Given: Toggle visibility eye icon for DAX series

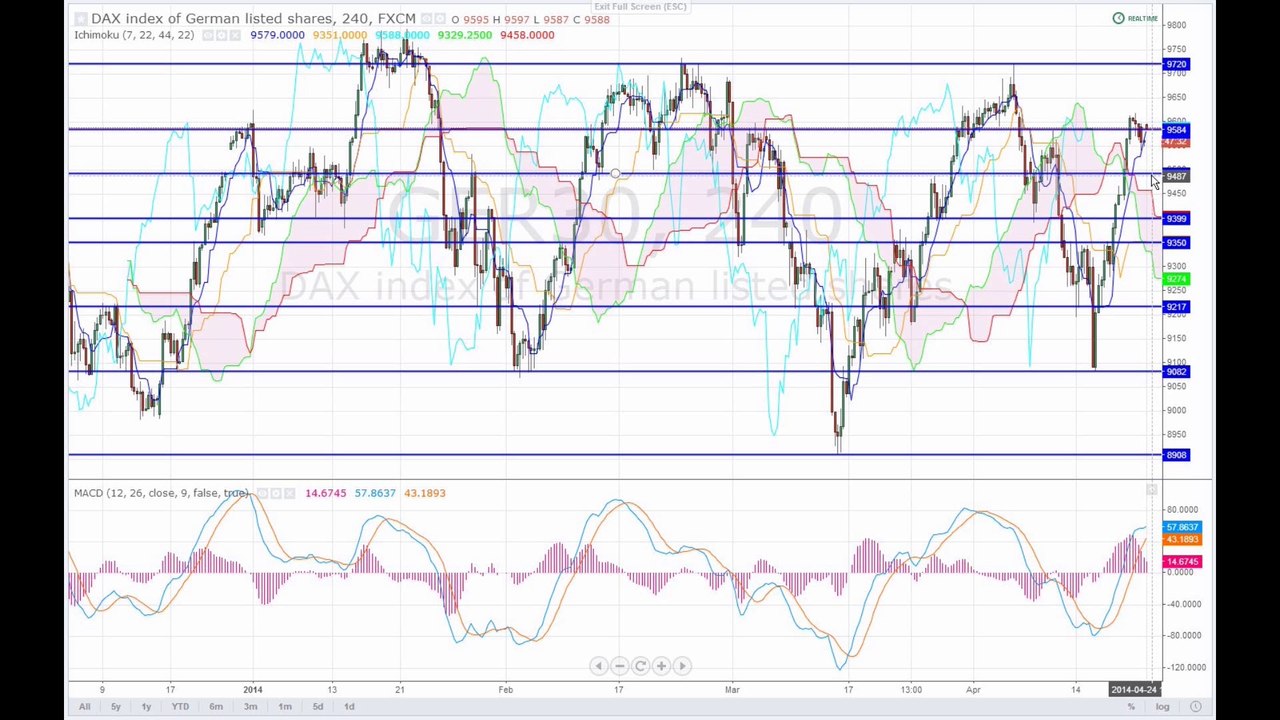Looking at the screenshot, I should click(x=426, y=19).
